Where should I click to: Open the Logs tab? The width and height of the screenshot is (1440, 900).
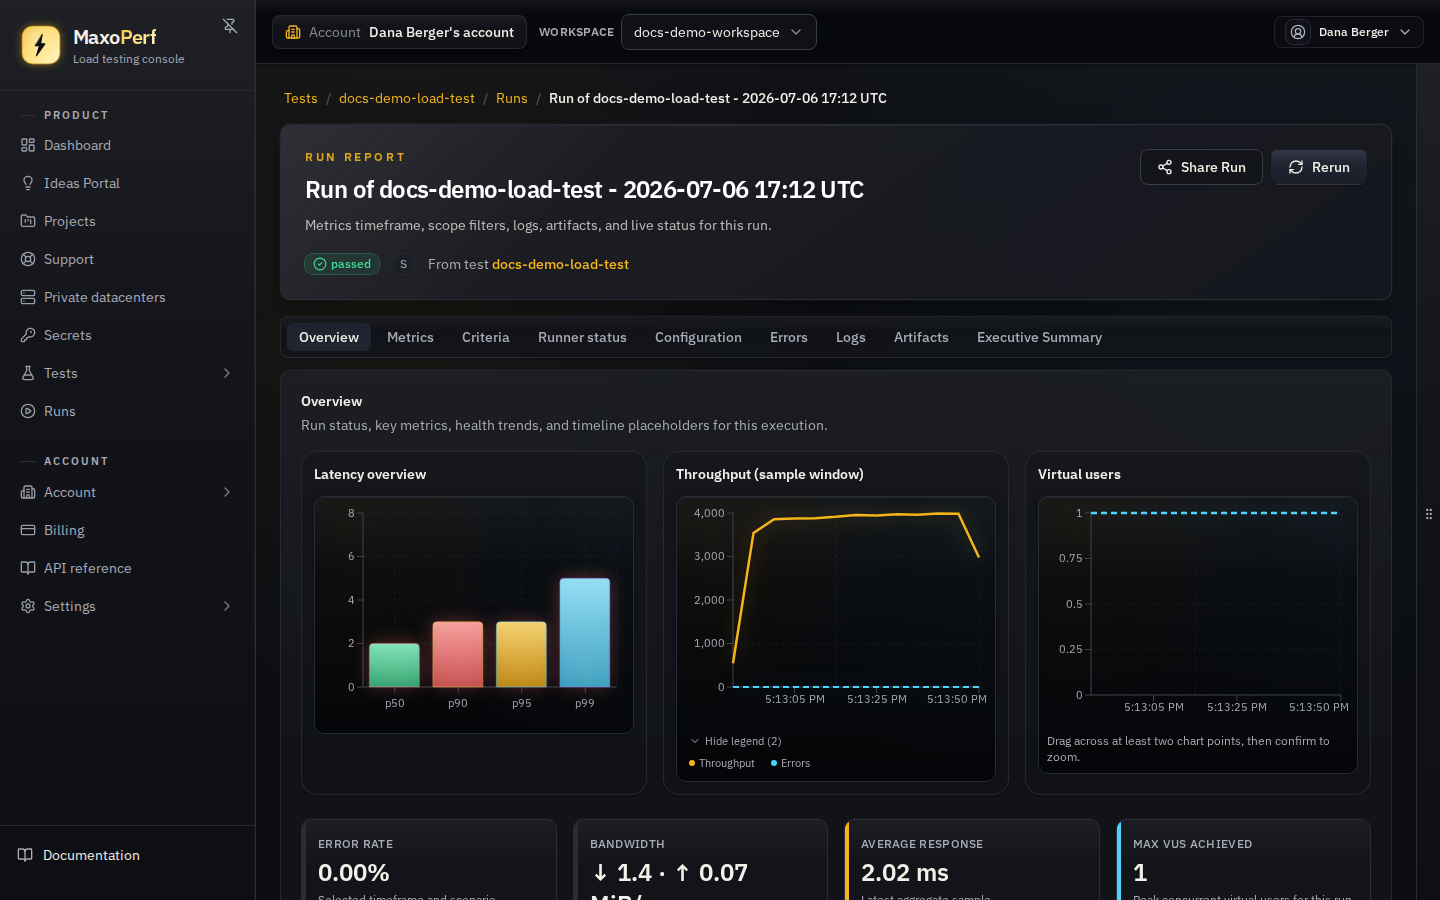851,337
